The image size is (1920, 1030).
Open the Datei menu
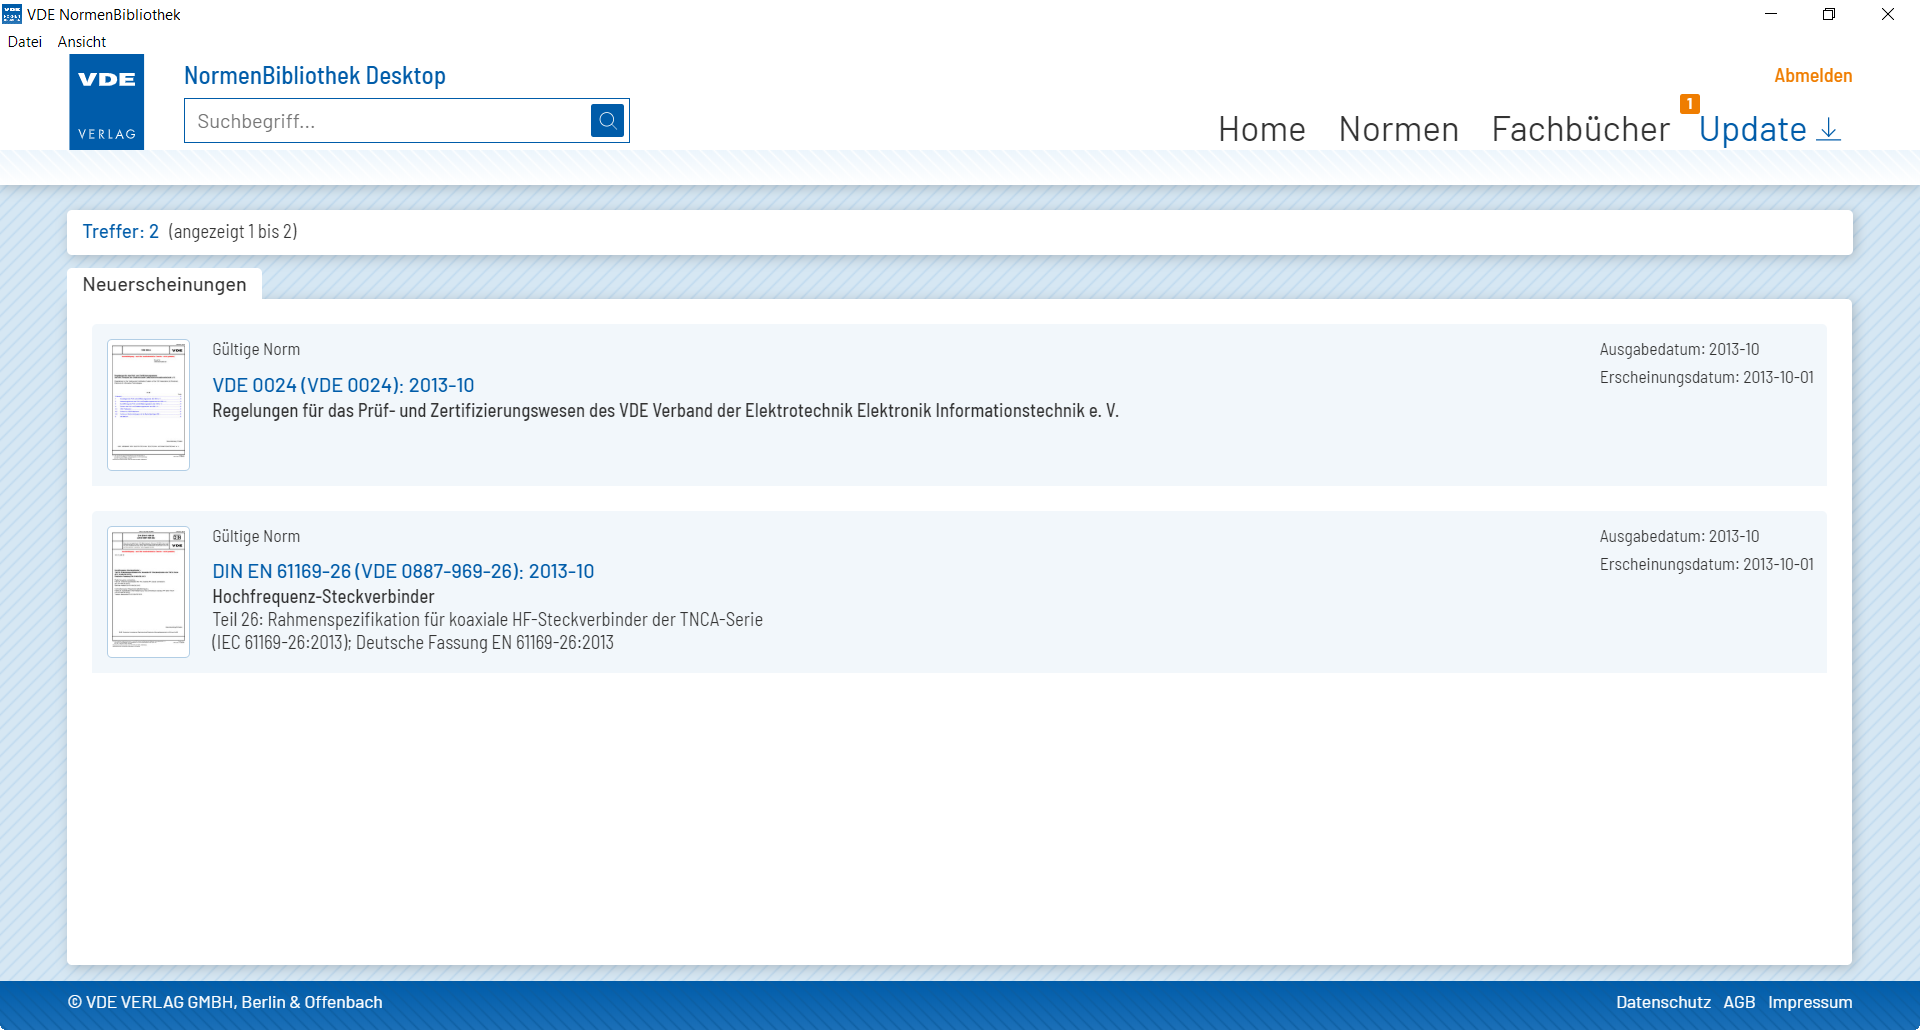coord(25,42)
